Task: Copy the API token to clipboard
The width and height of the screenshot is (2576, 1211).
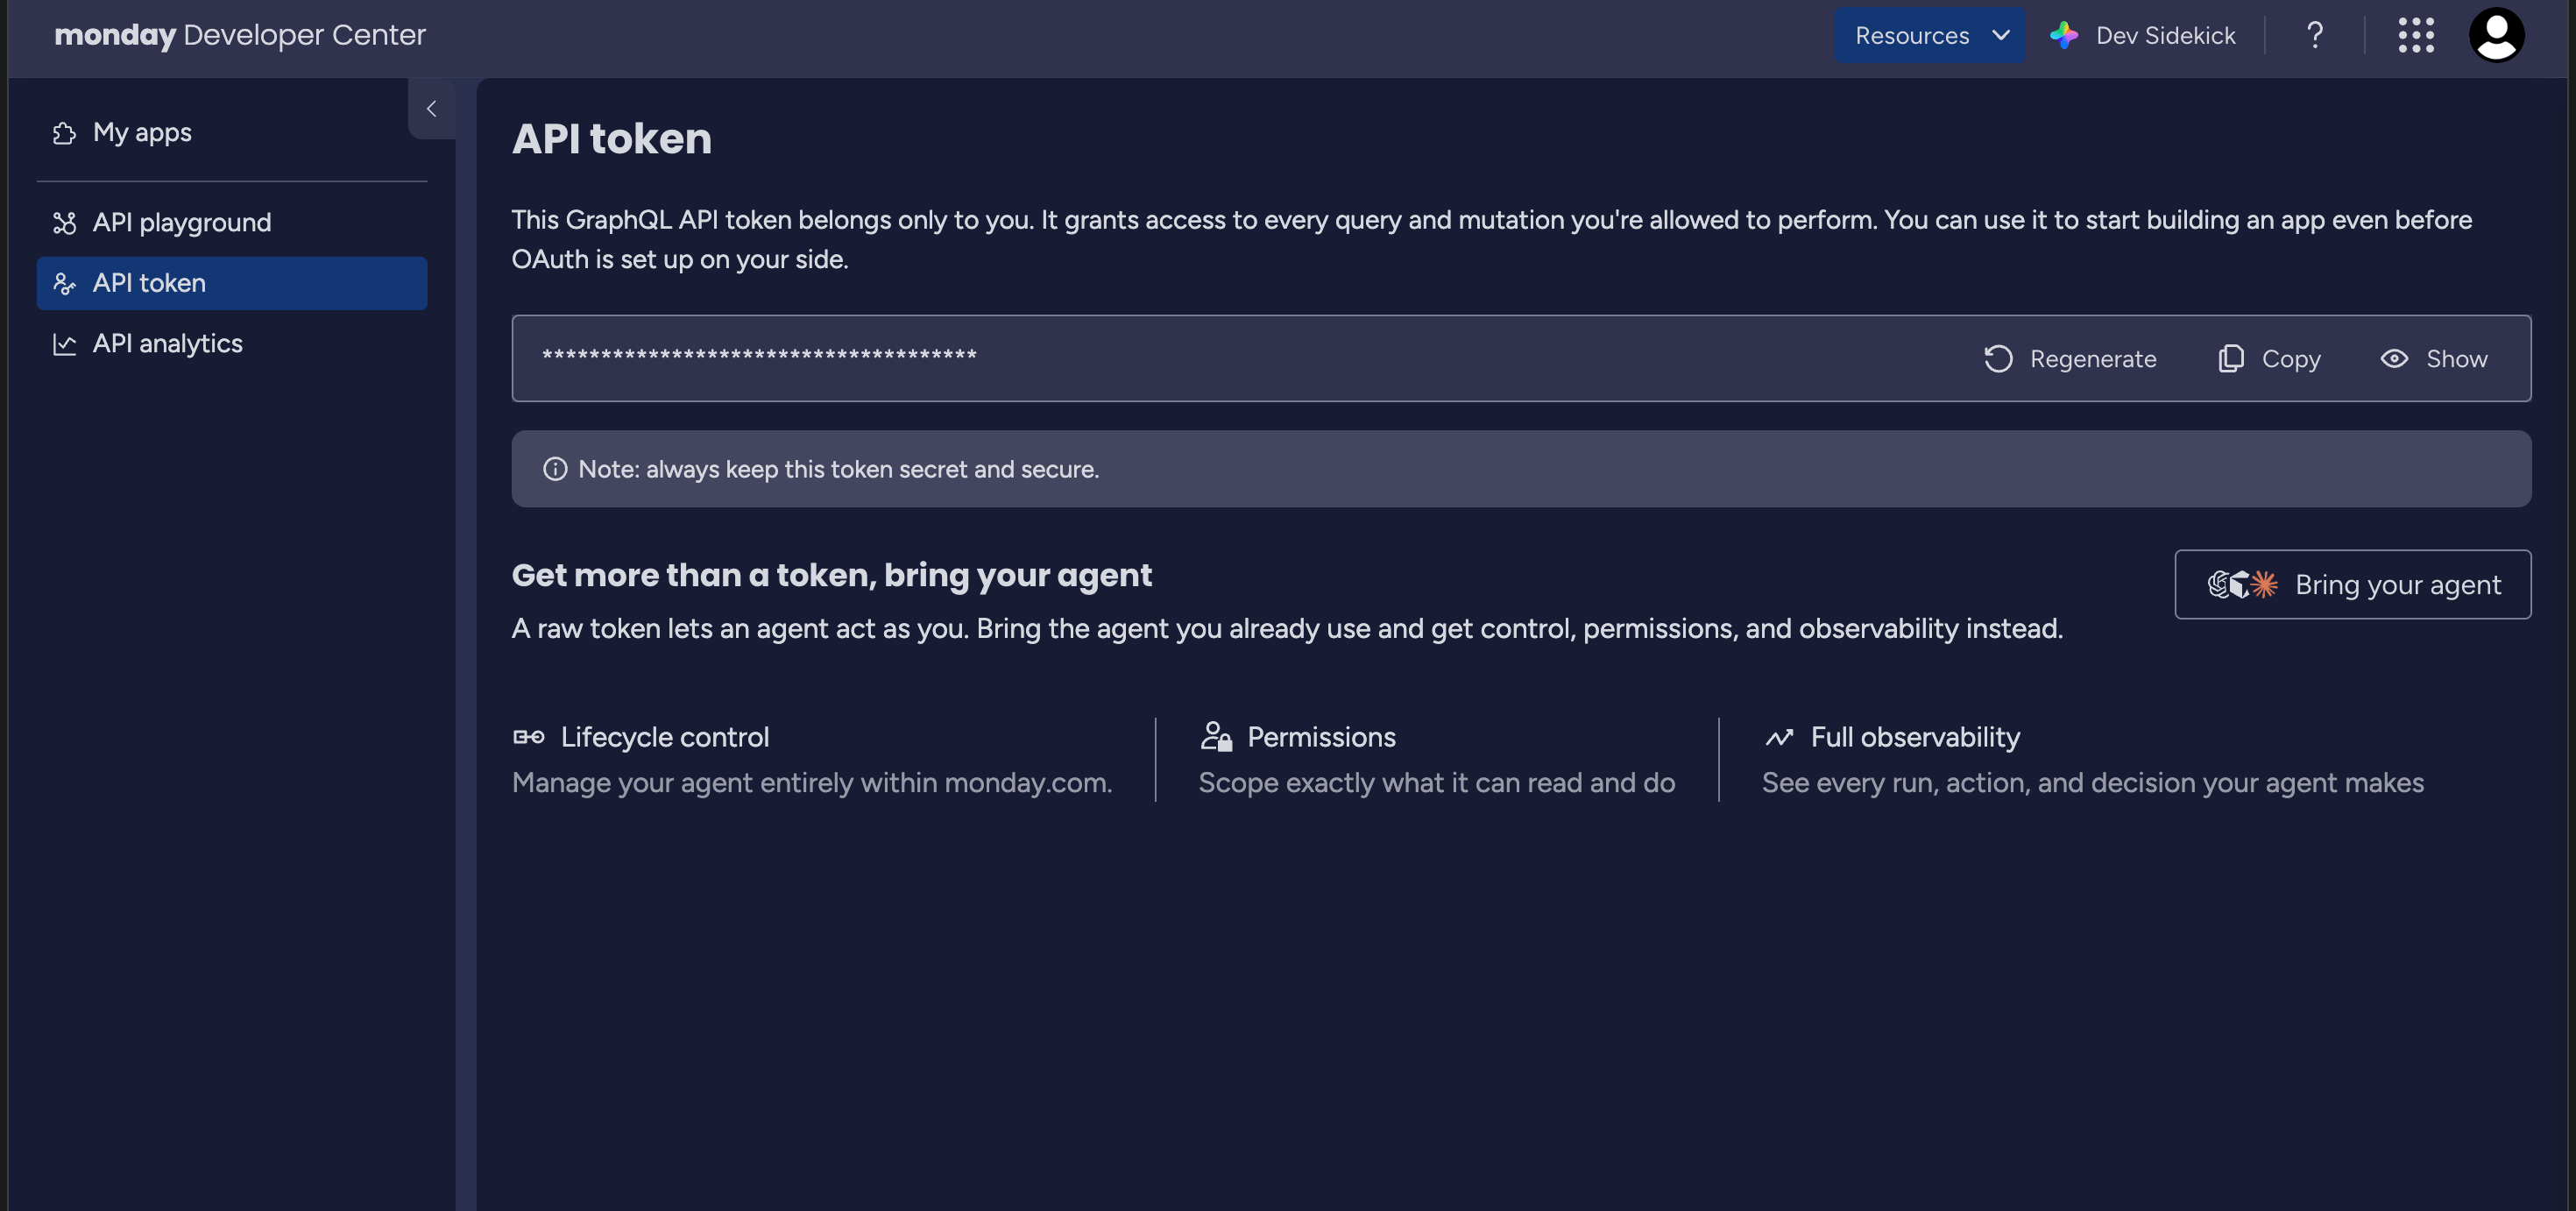Action: point(2269,359)
